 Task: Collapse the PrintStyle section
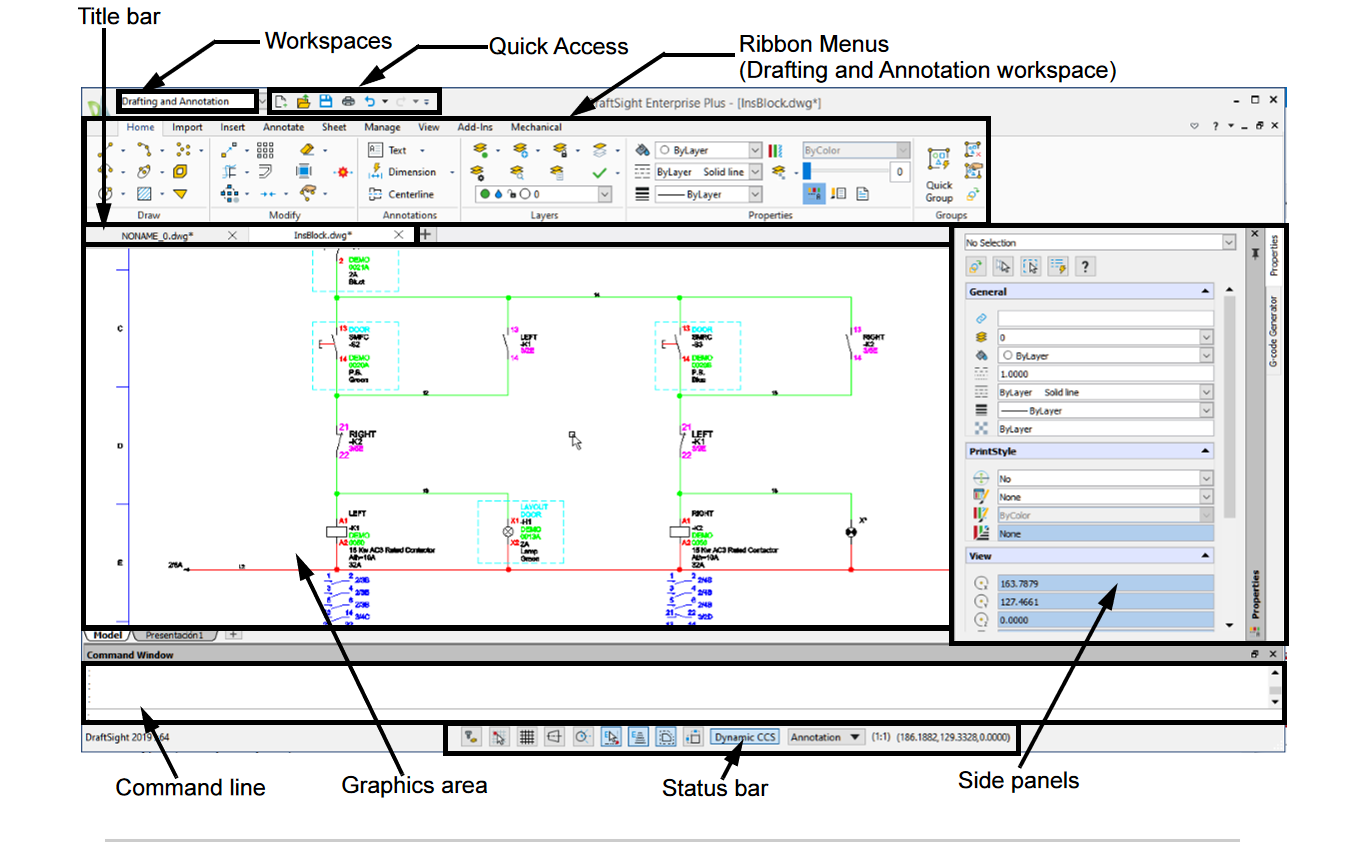1205,451
